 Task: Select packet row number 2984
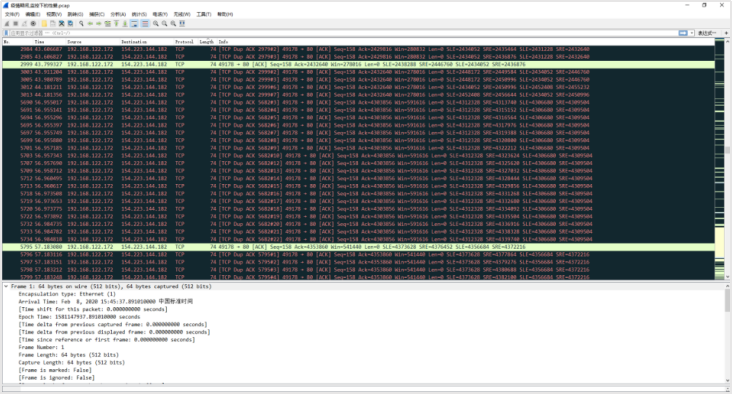[358, 49]
